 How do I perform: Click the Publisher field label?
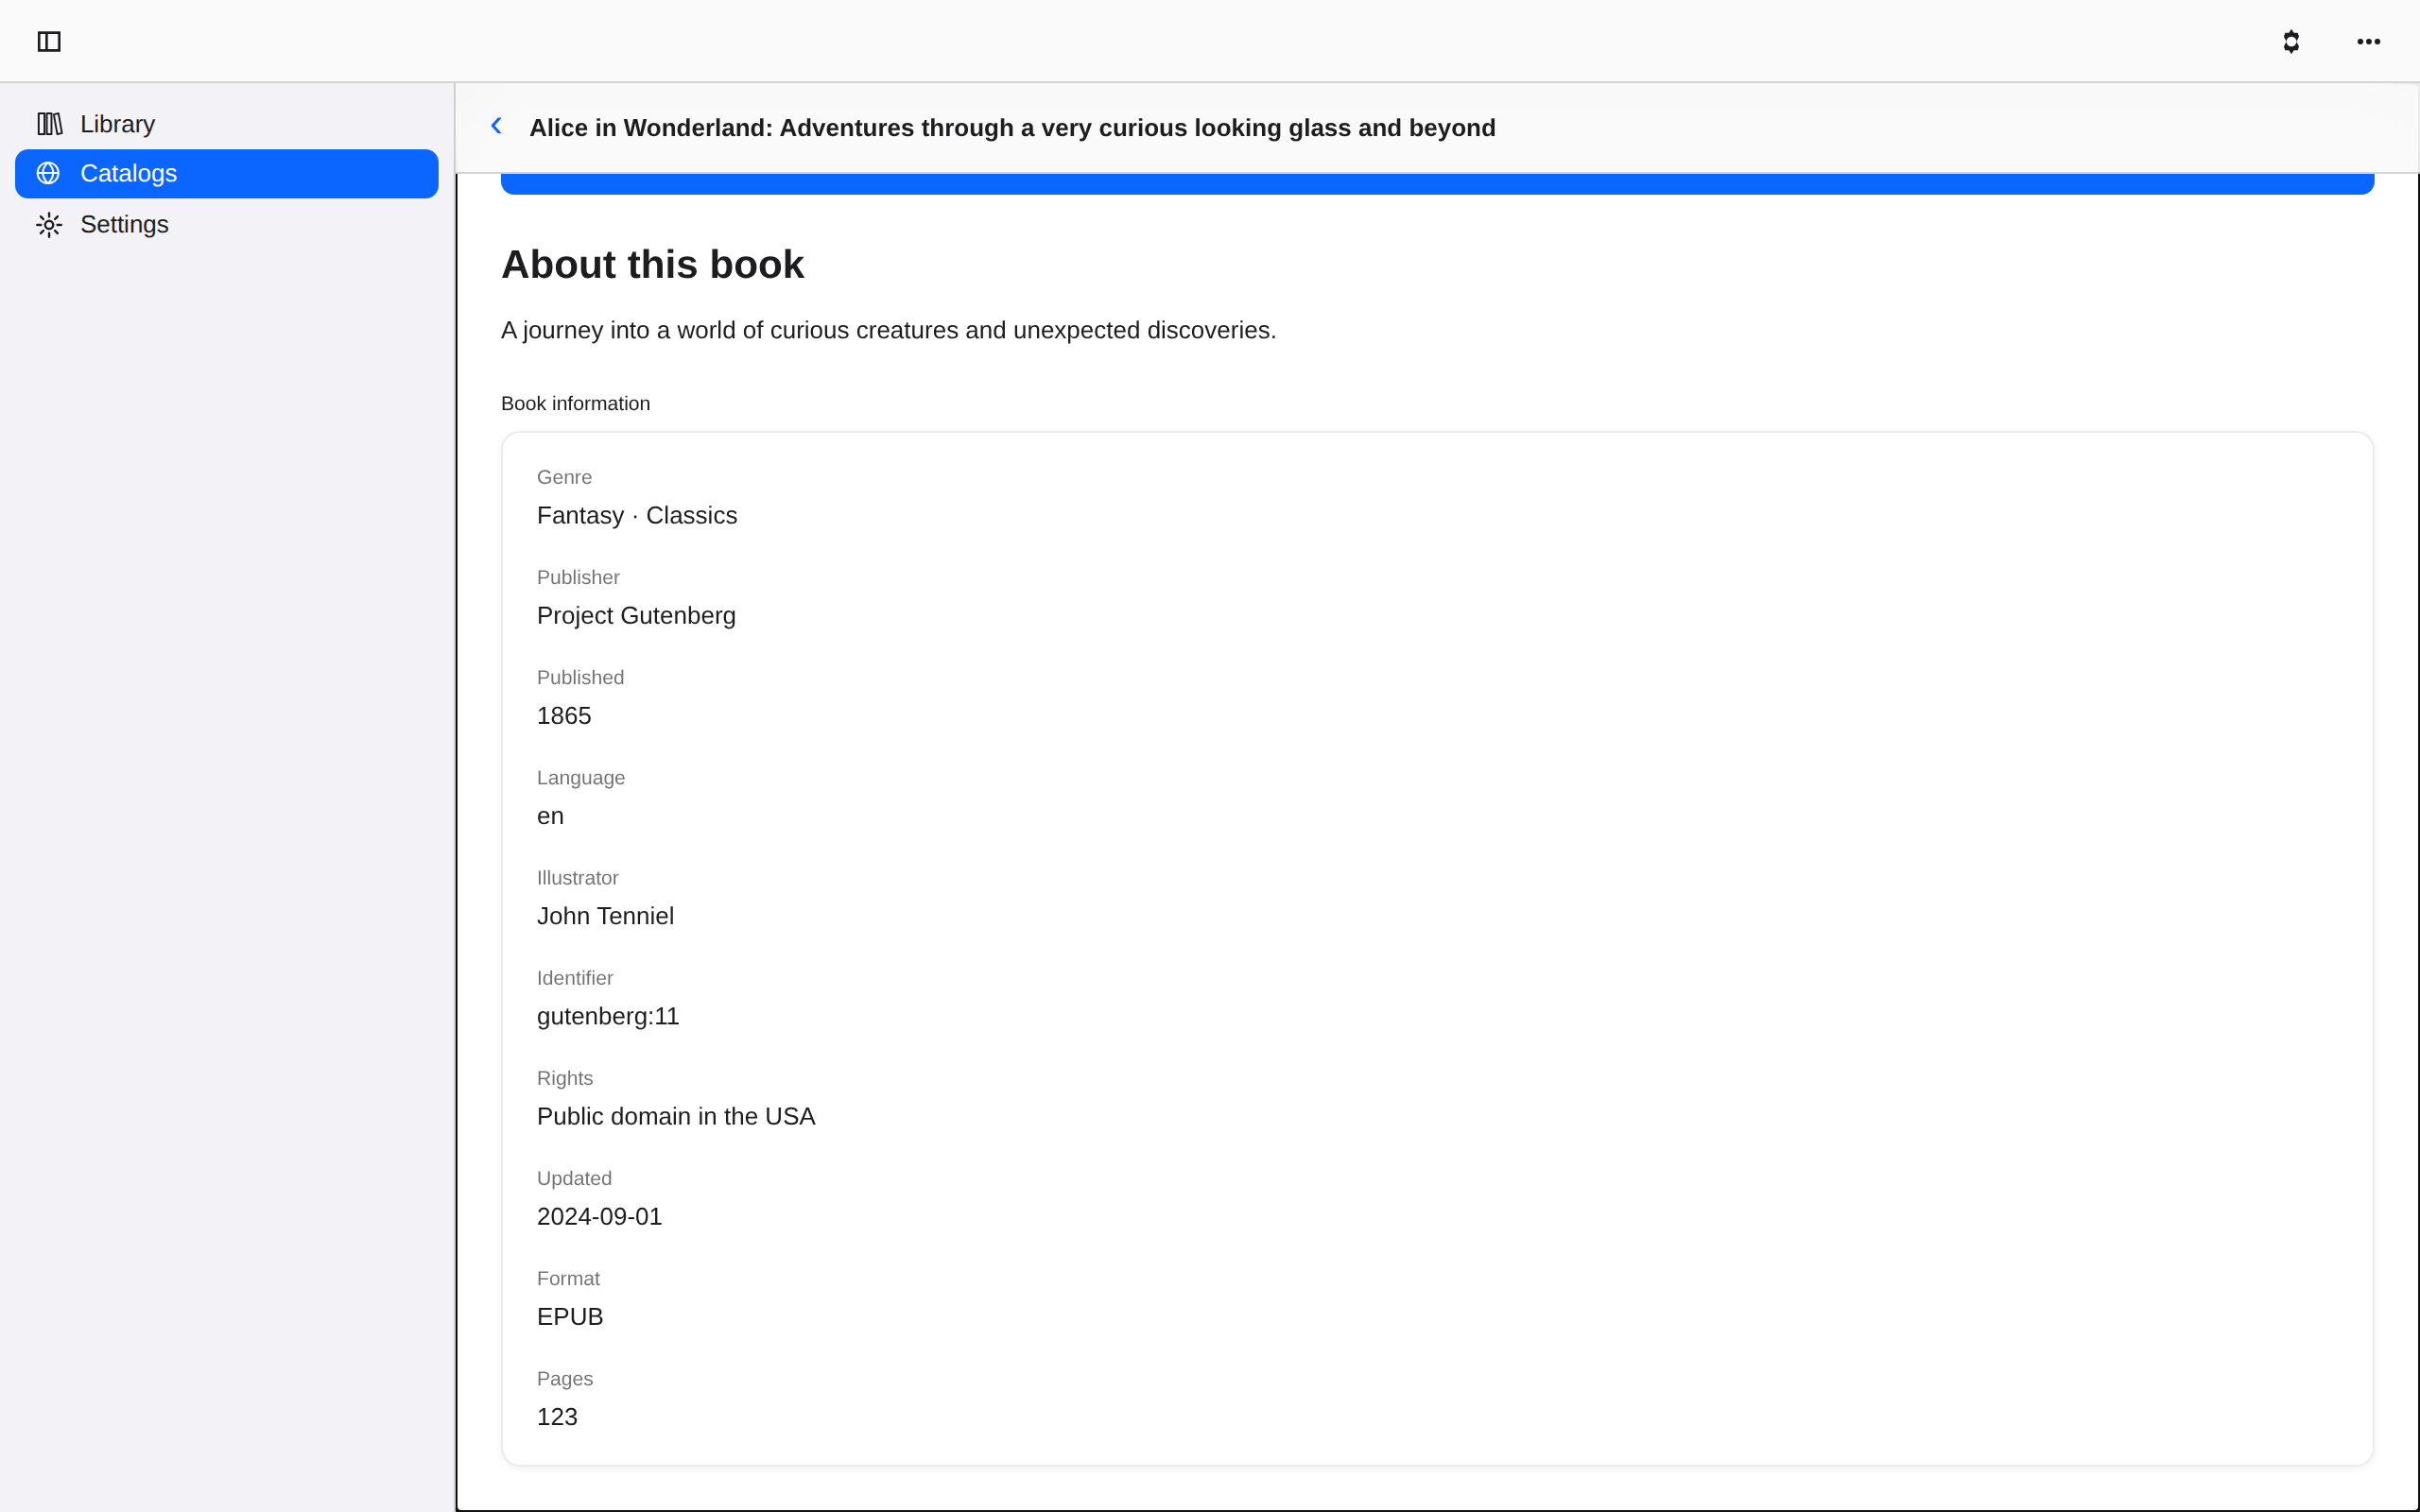578,577
